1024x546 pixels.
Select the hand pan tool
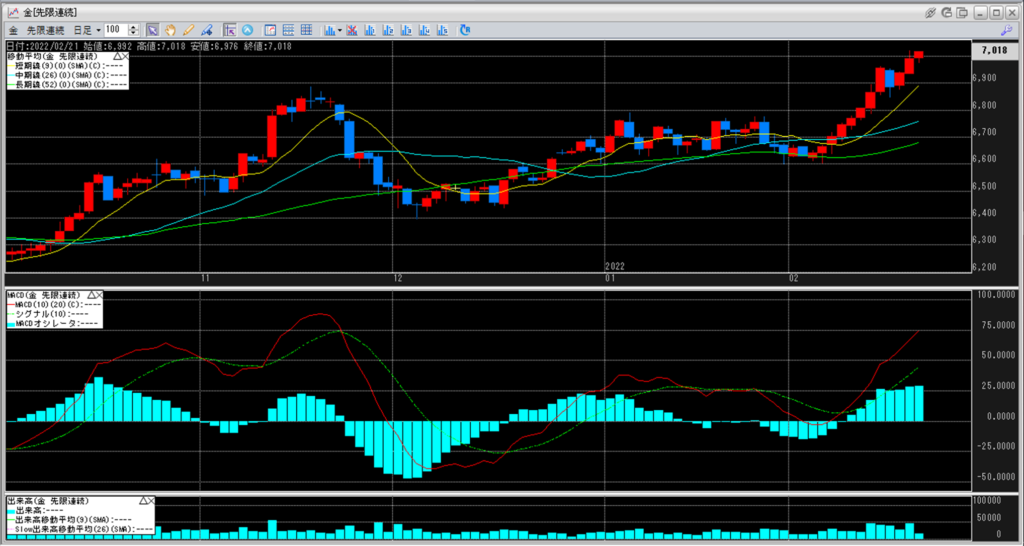click(169, 30)
